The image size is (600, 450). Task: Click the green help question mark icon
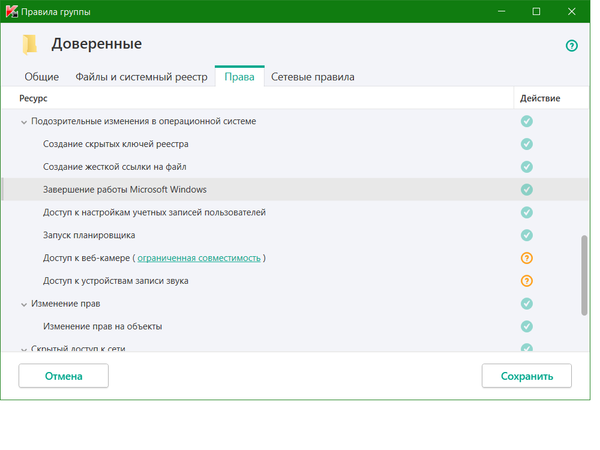(572, 46)
